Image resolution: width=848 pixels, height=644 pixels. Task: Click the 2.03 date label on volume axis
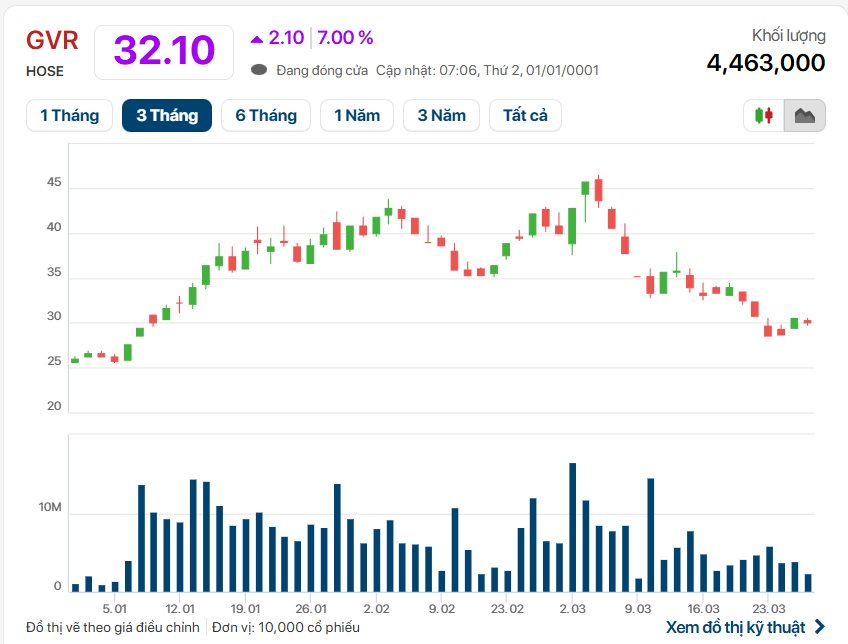573,608
